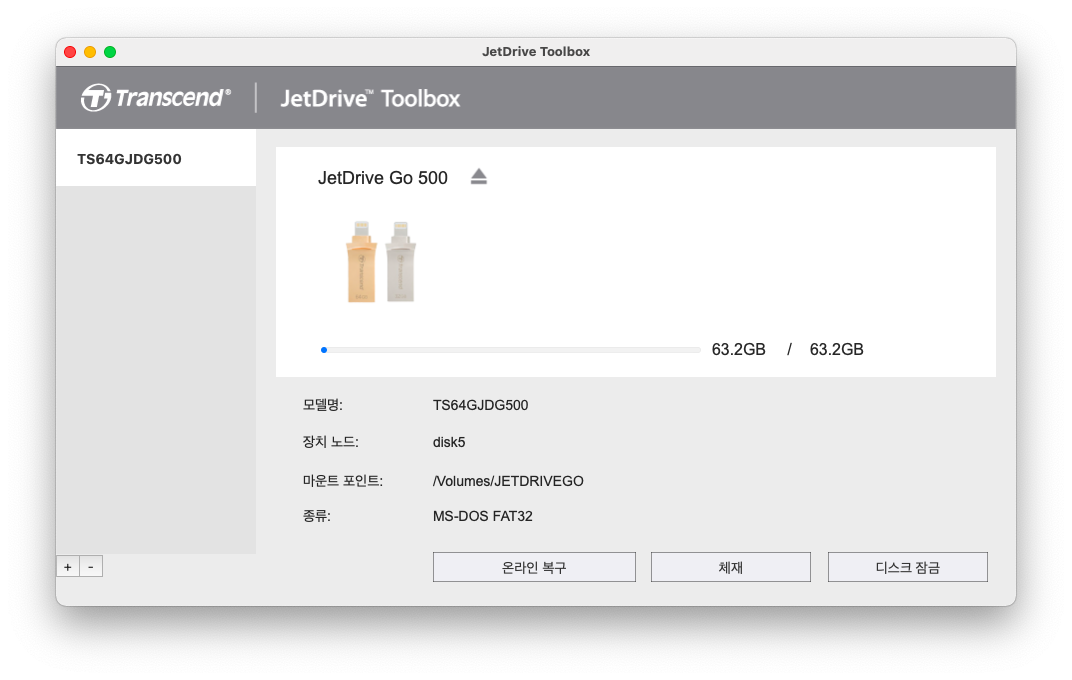
Task: Click the 디스크 잠금 disk lock button
Action: pos(907,567)
